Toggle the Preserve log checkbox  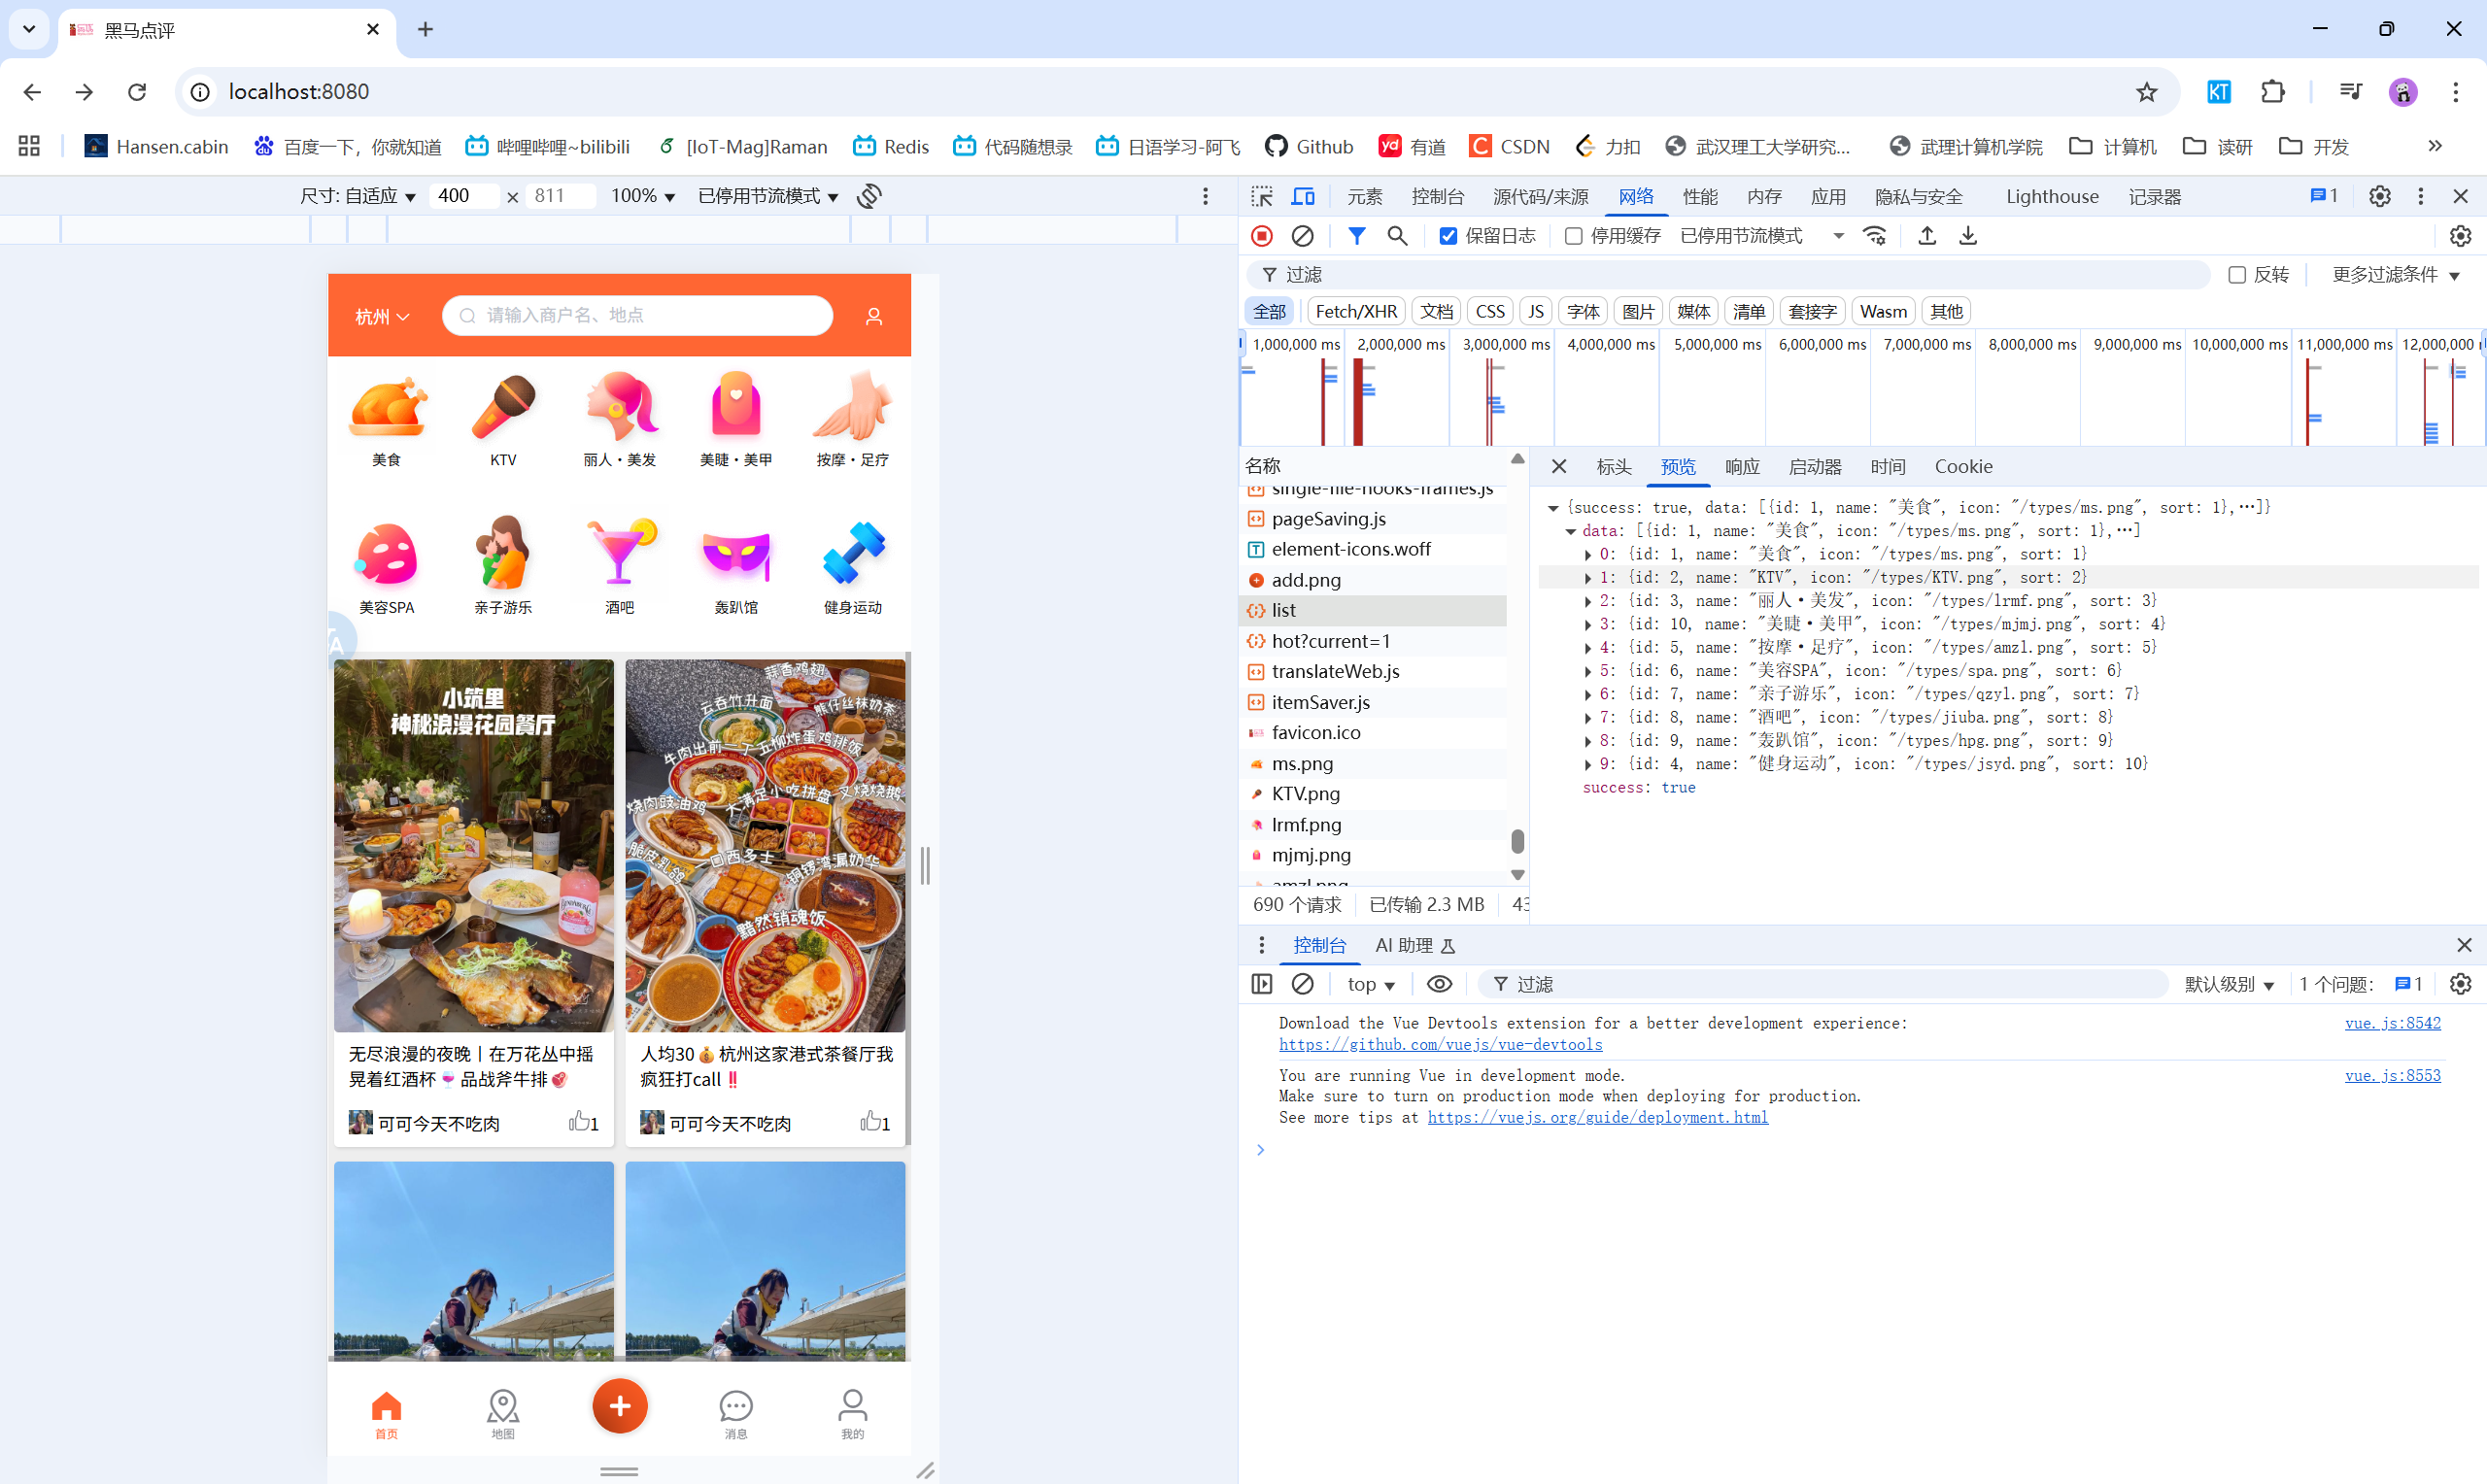pyautogui.click(x=1448, y=236)
